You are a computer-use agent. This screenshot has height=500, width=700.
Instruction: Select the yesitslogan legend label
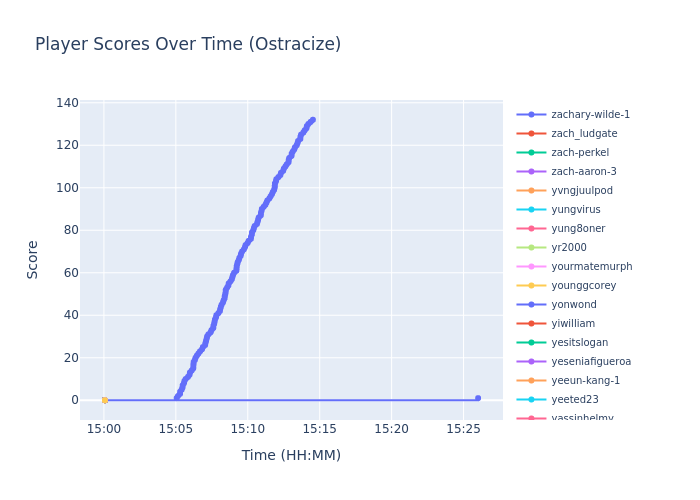pos(579,343)
